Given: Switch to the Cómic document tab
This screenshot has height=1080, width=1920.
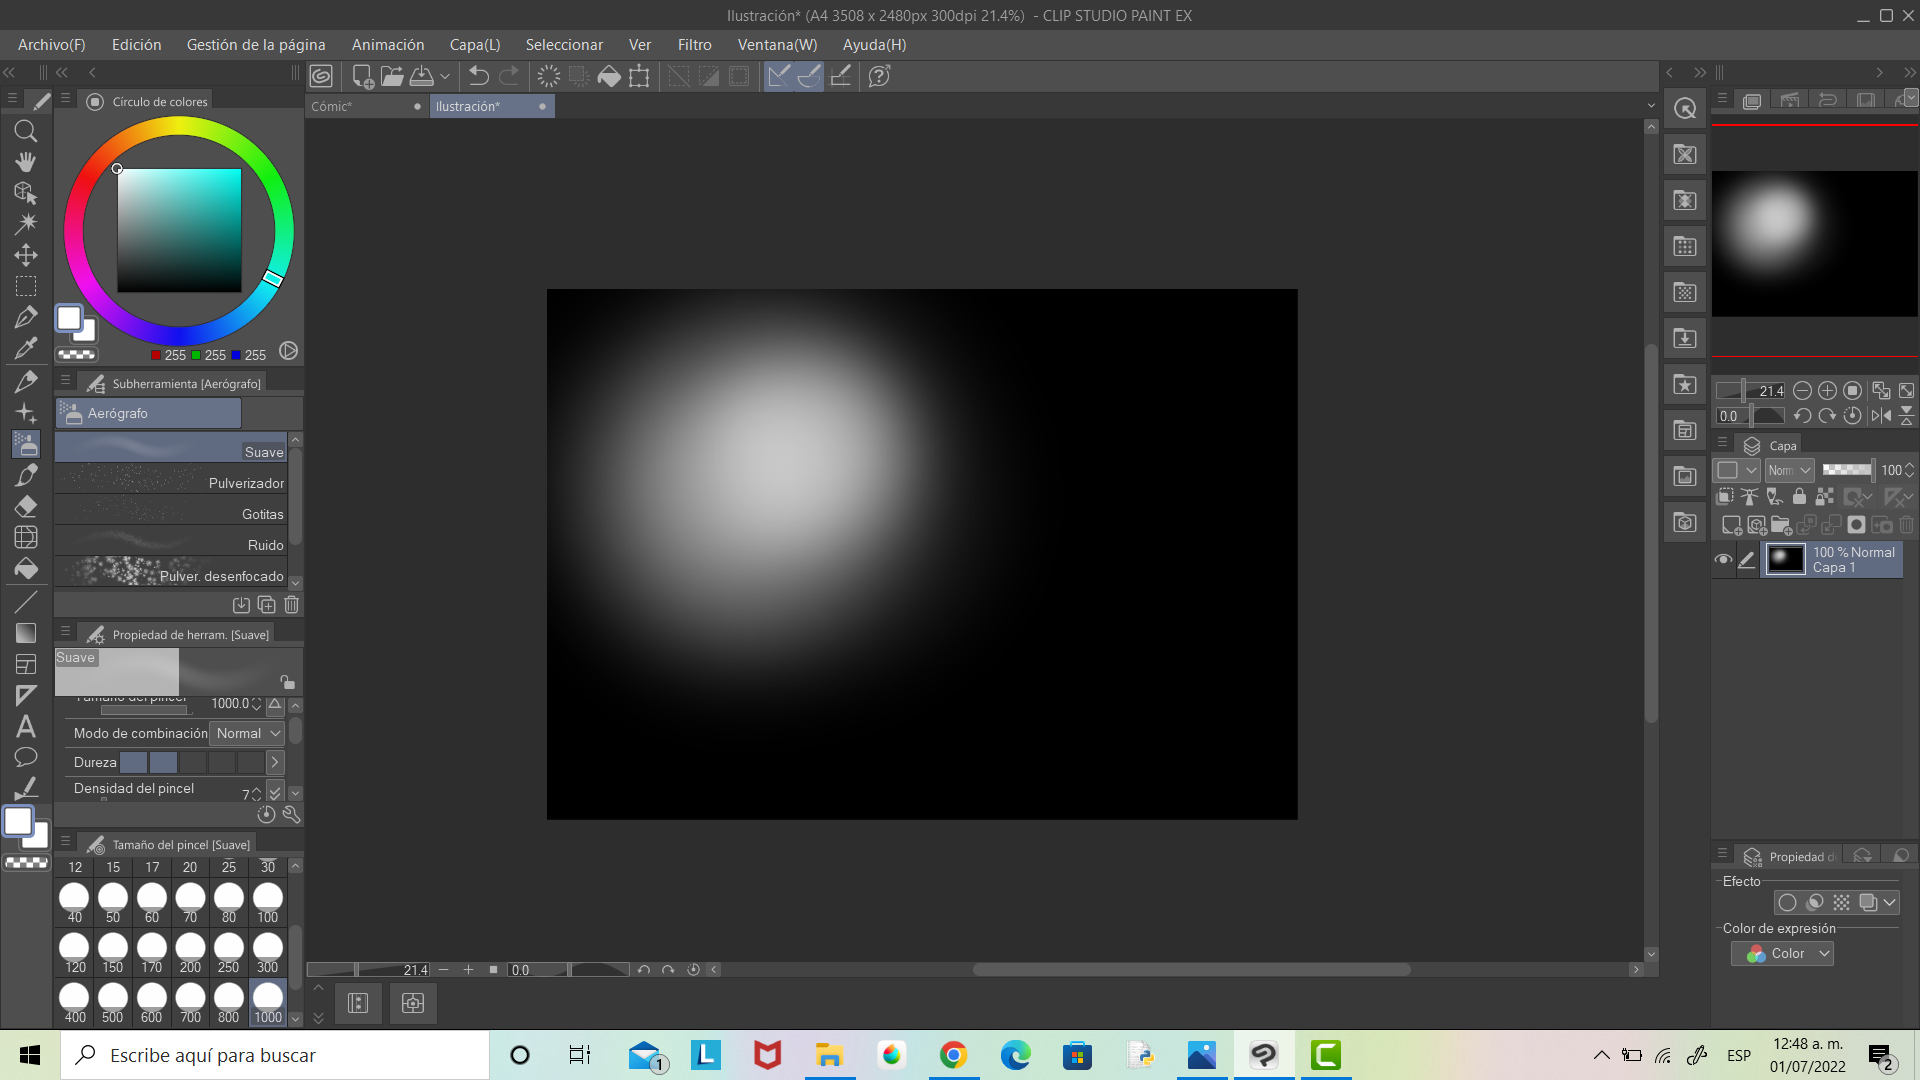Looking at the screenshot, I should [332, 107].
